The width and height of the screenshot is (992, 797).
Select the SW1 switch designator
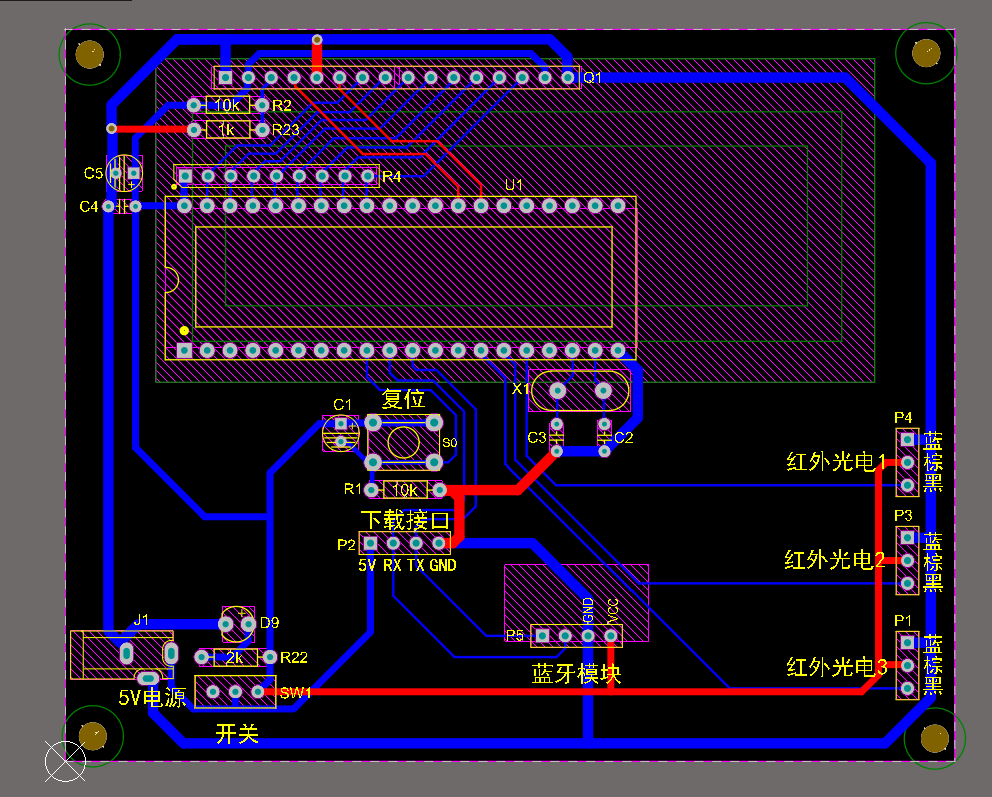click(295, 693)
